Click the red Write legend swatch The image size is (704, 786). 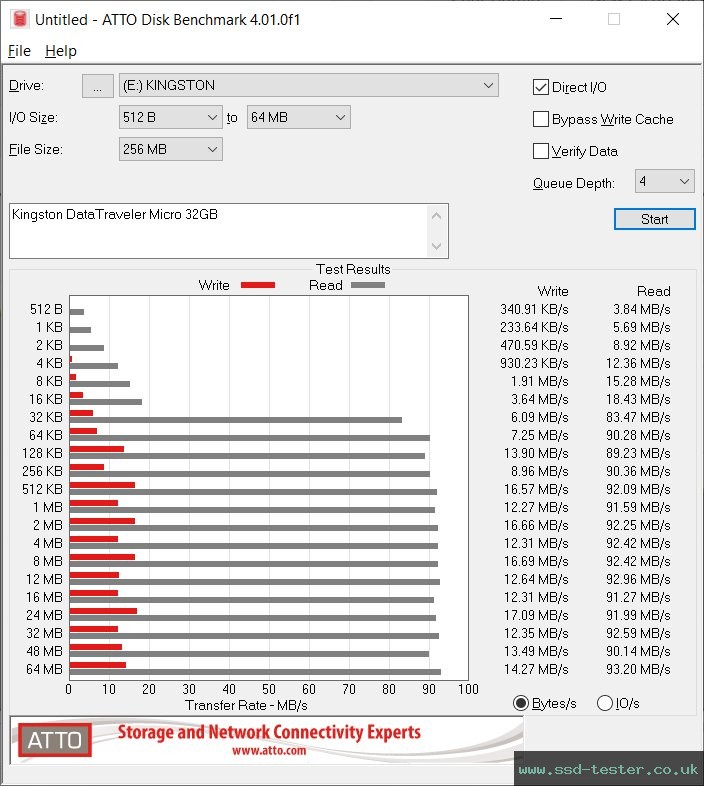258,285
